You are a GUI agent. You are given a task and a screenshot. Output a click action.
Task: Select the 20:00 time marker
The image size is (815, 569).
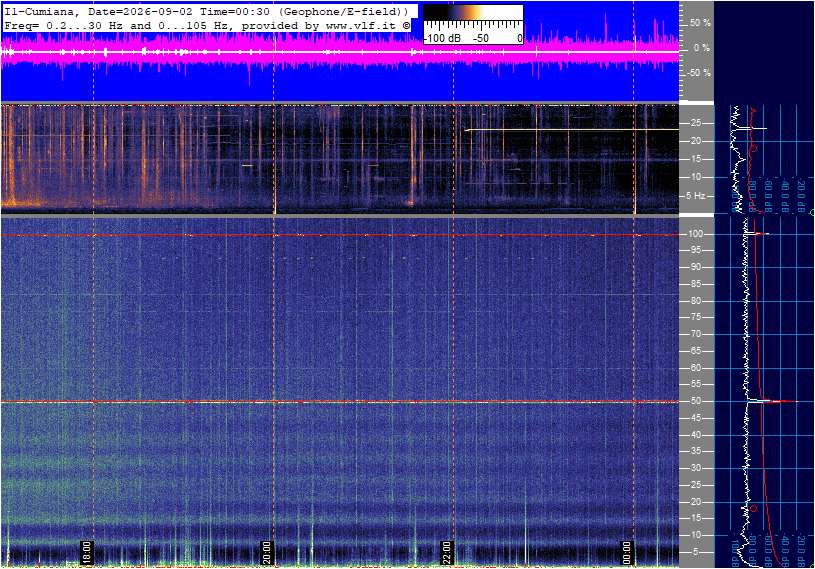pyautogui.click(x=266, y=552)
